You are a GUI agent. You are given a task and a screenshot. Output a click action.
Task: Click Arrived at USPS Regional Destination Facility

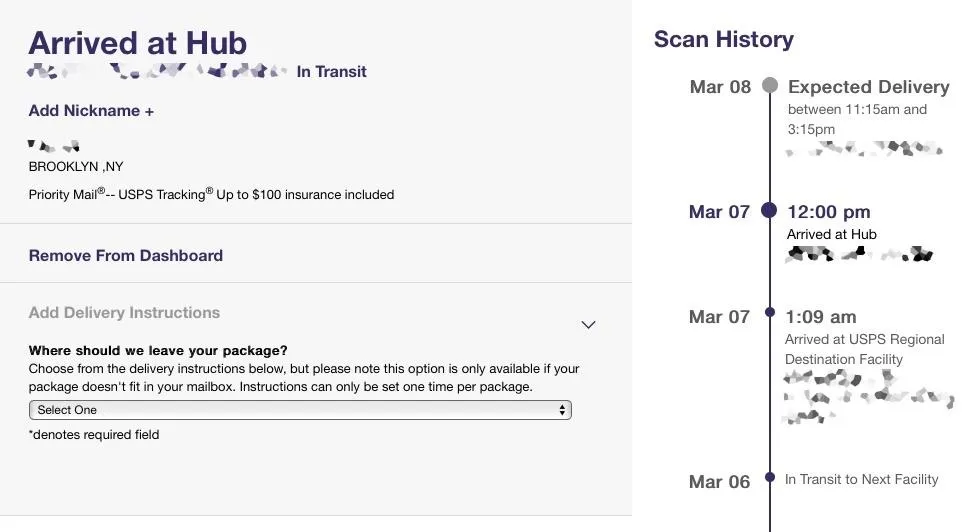point(865,349)
